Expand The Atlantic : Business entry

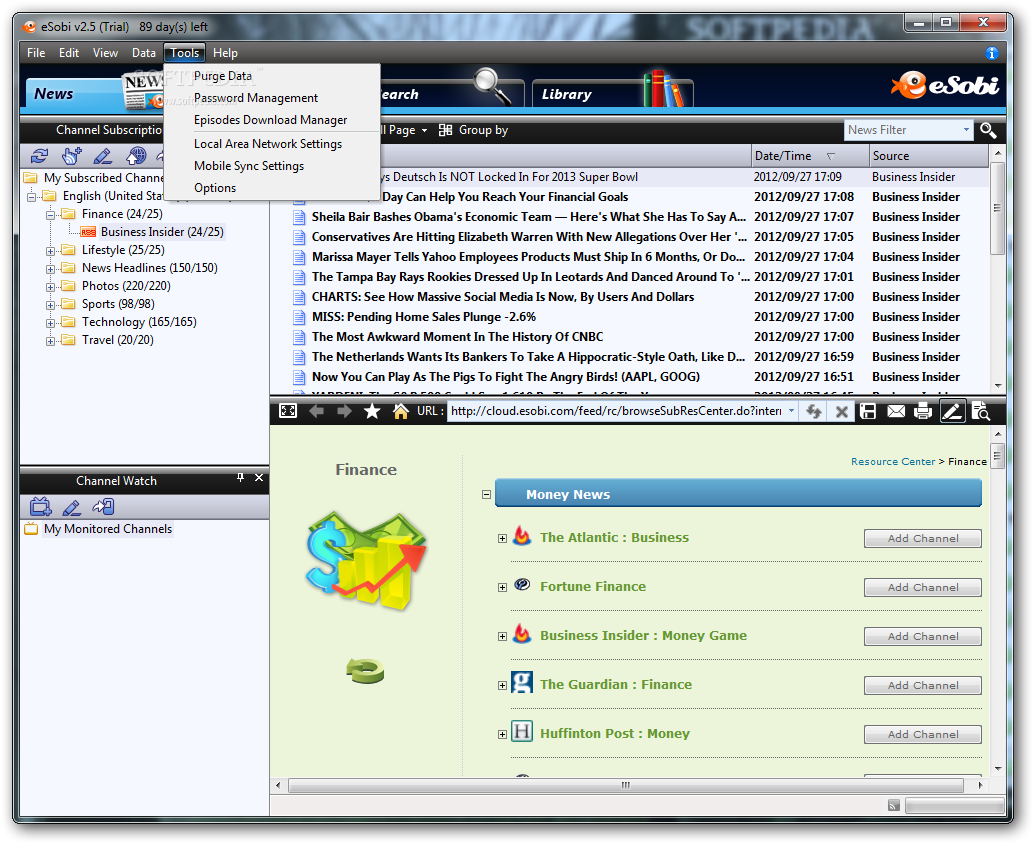502,539
